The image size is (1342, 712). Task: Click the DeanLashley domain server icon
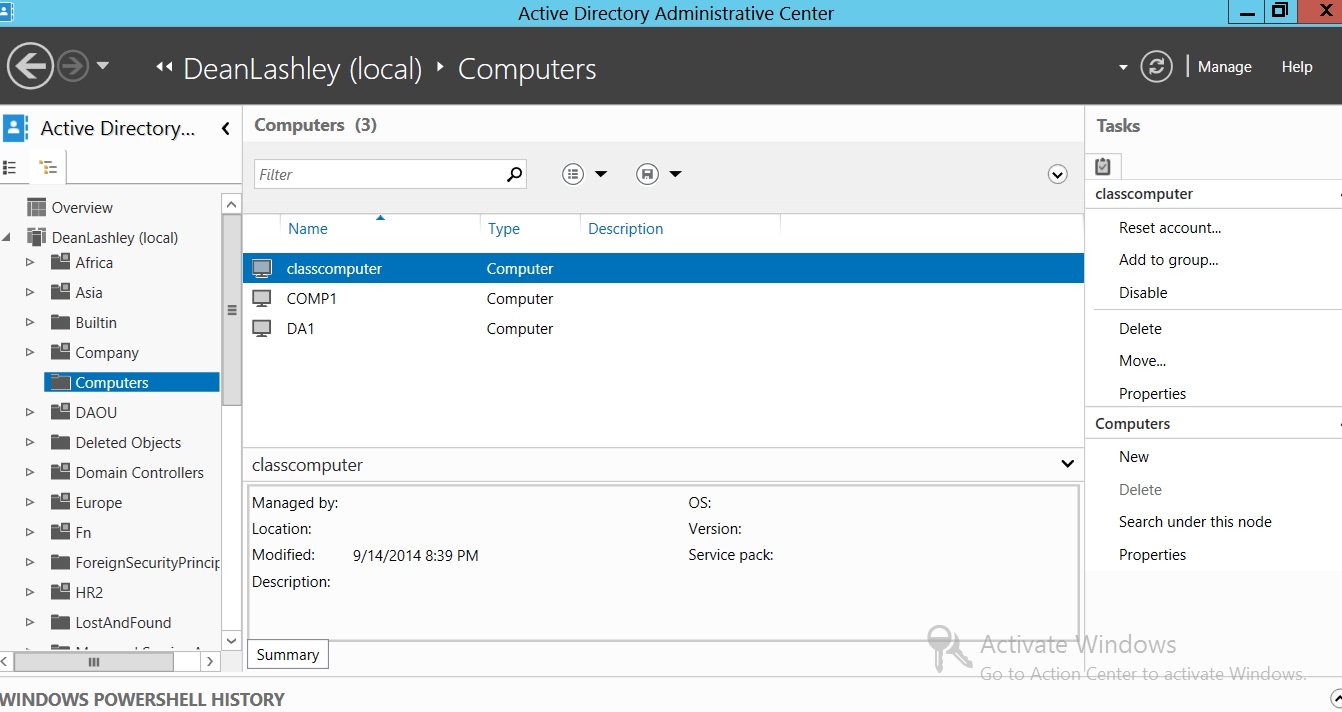(x=37, y=237)
